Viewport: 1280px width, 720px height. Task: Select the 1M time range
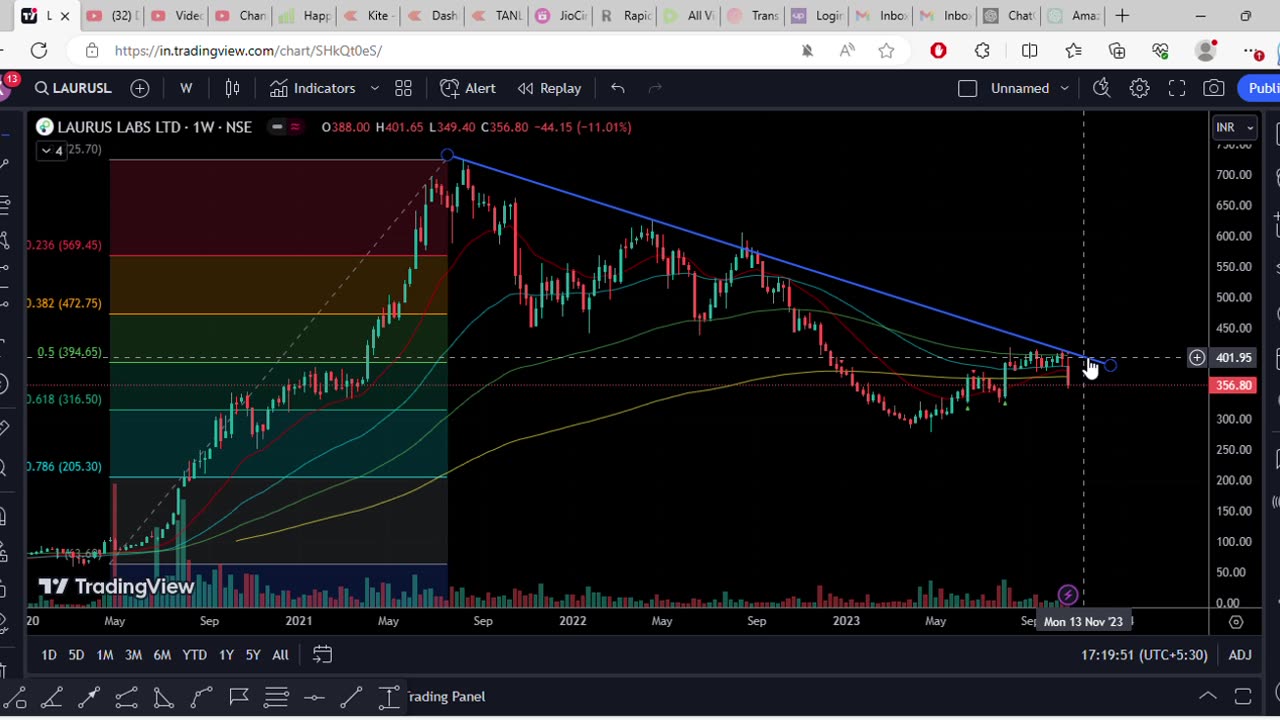pos(104,655)
